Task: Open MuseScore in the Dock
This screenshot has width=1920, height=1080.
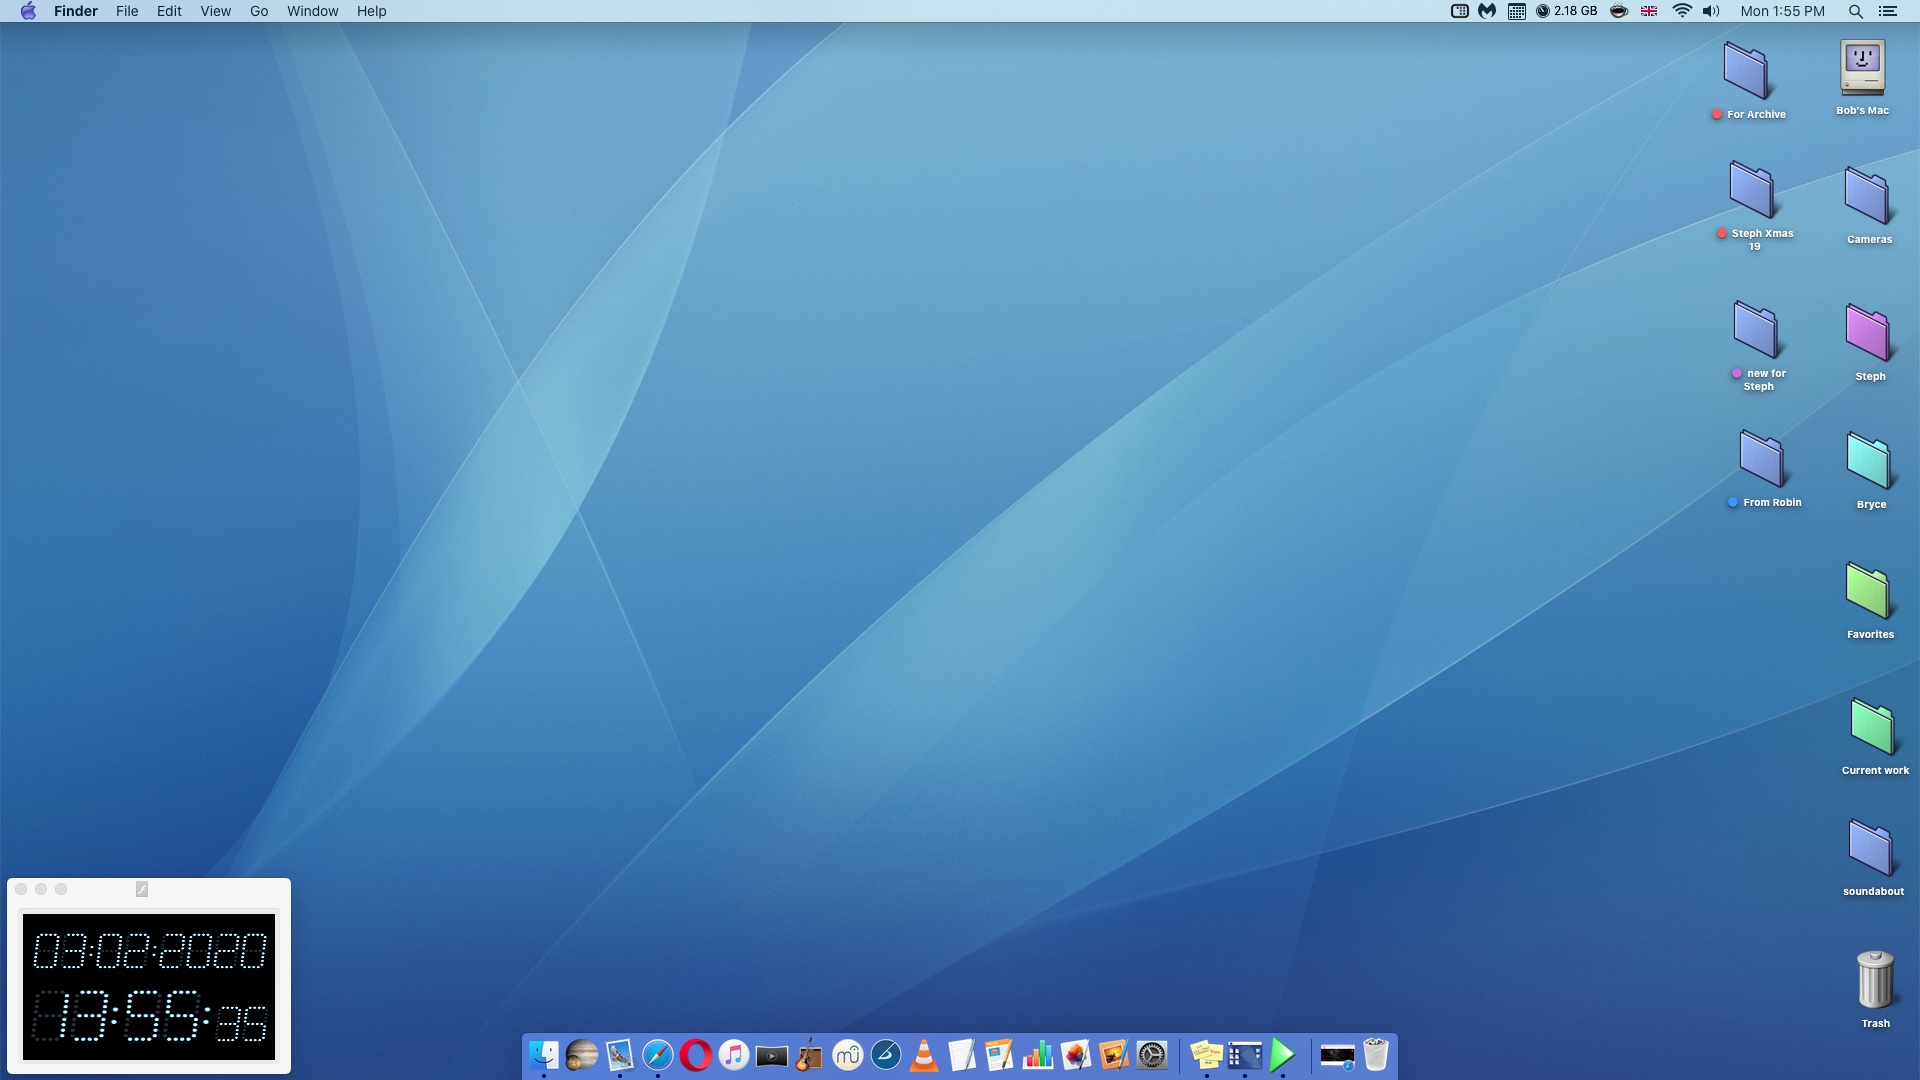Action: coord(847,1055)
